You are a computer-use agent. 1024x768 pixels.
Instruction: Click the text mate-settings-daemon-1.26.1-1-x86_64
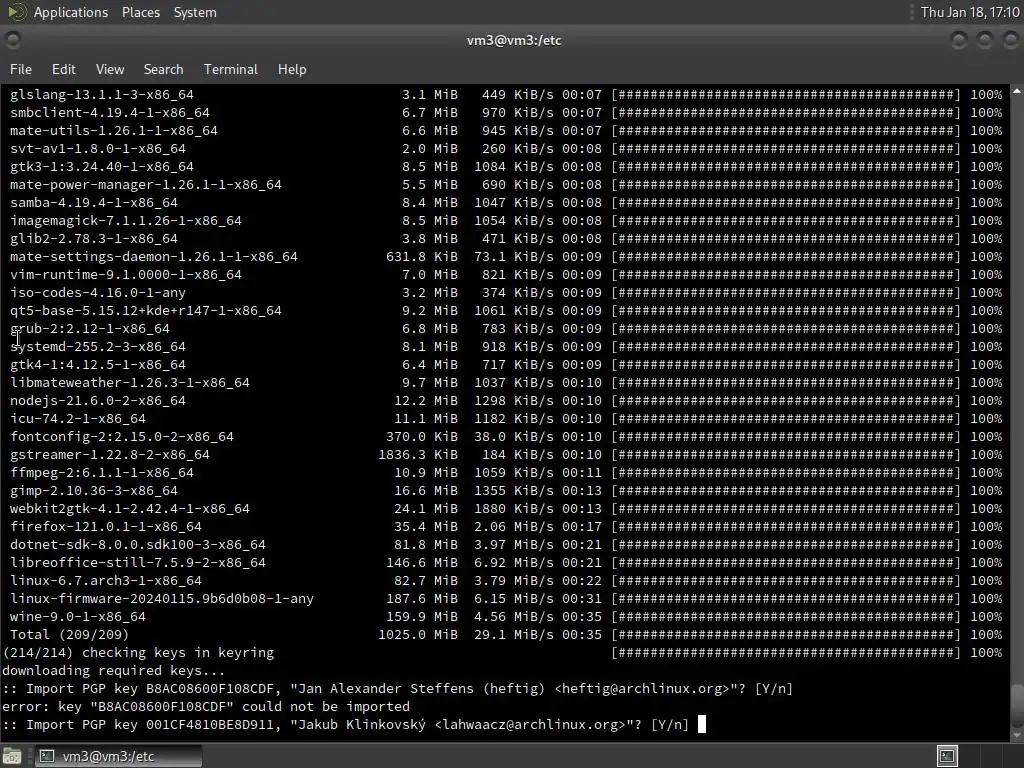(153, 257)
